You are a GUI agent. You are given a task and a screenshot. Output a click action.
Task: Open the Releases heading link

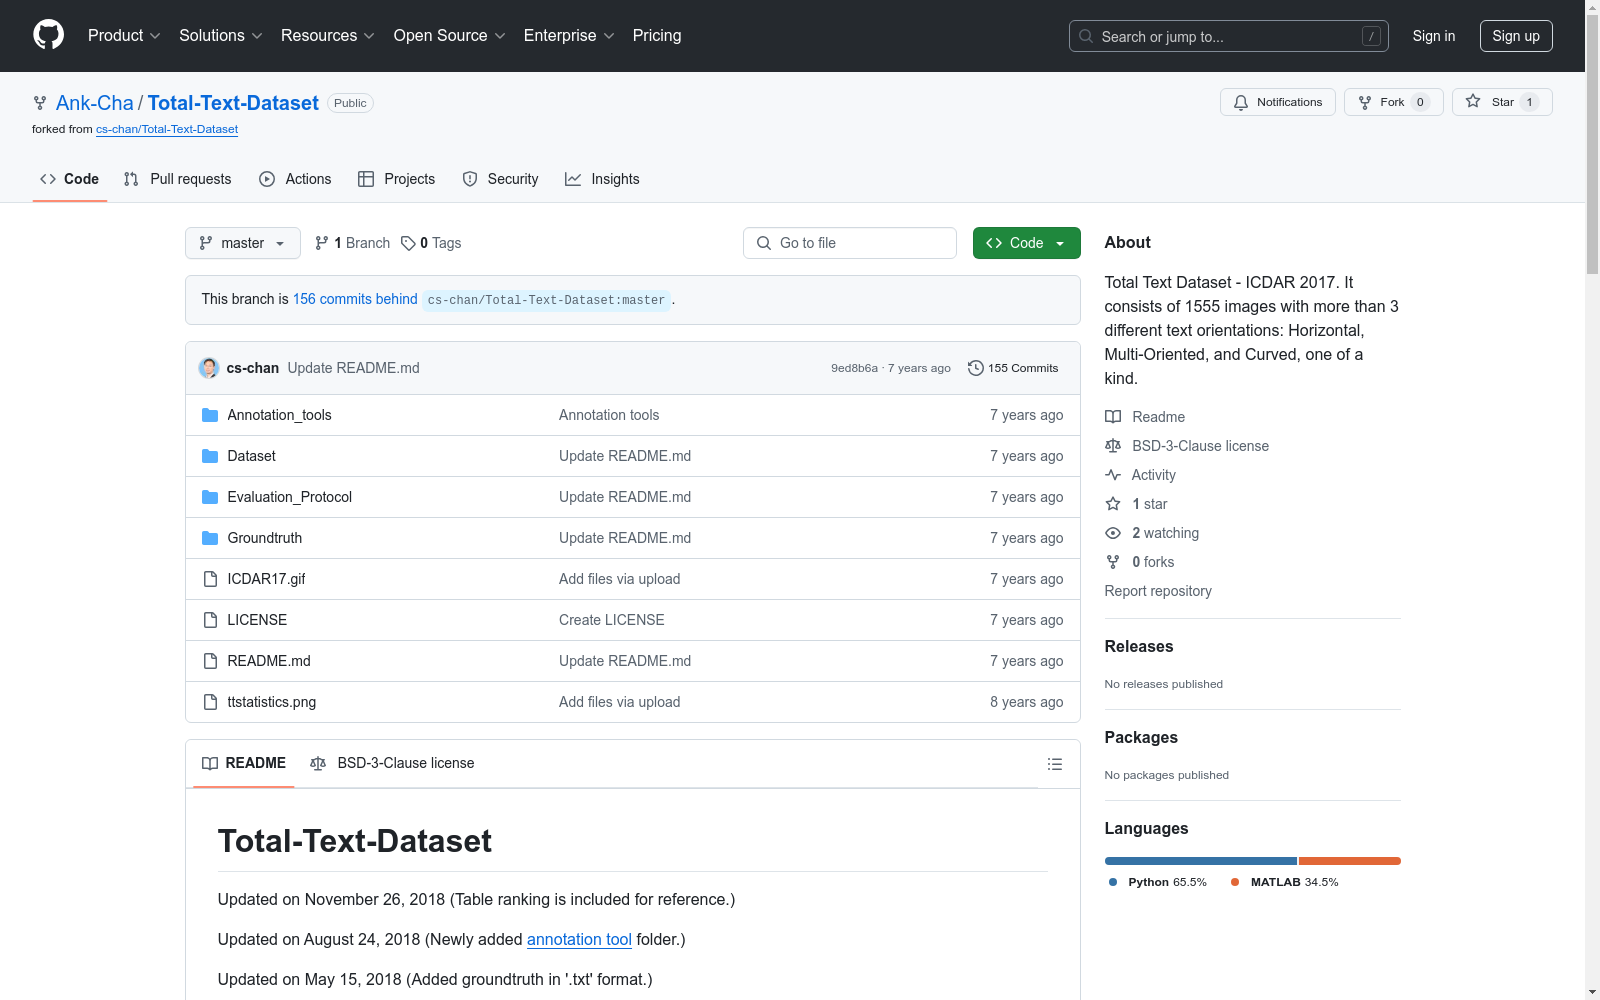click(1139, 647)
